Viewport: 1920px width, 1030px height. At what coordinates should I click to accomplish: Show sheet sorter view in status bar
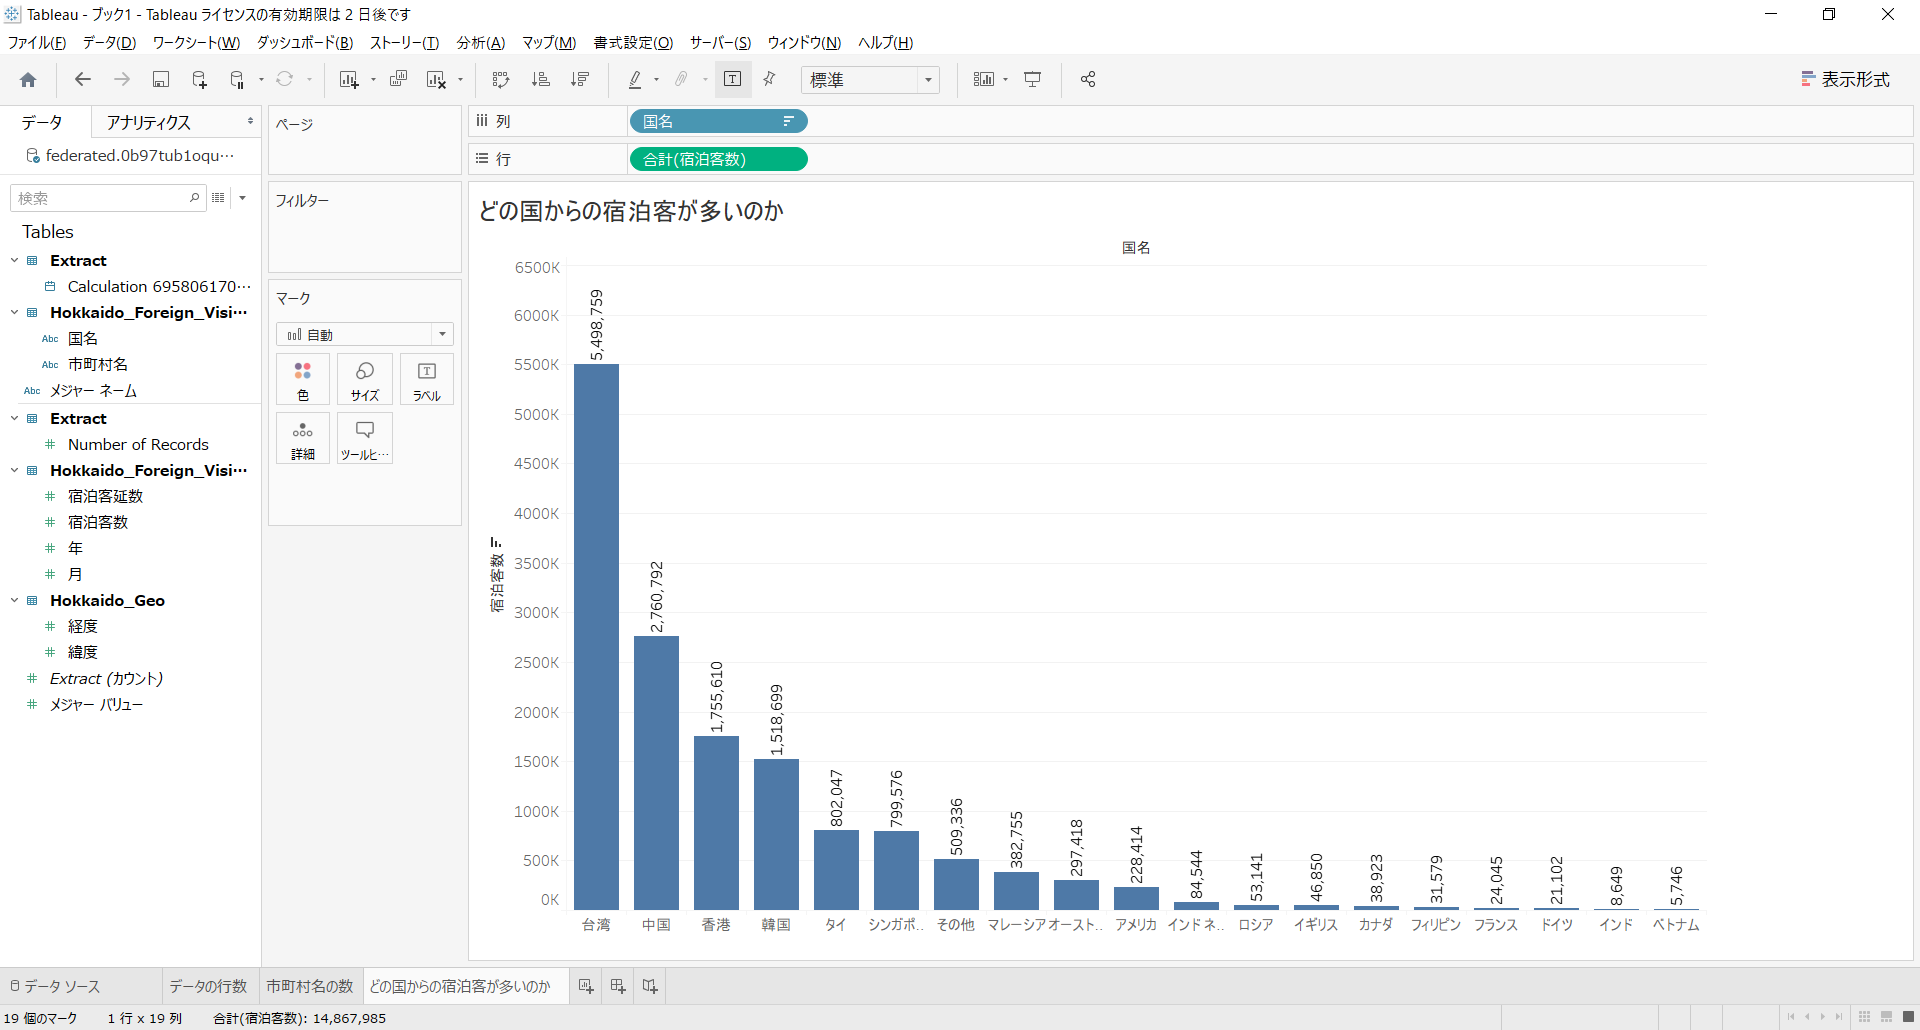1864,1017
